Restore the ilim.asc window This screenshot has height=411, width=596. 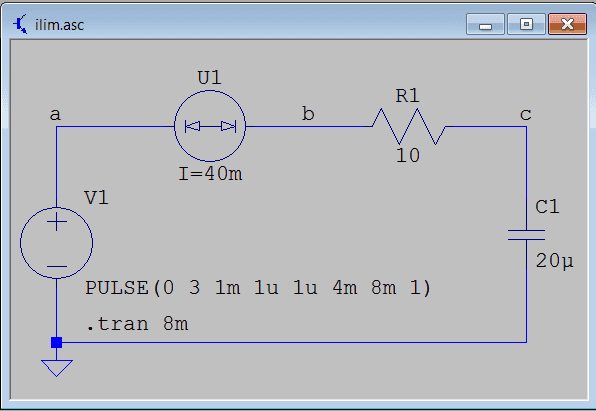coord(526,24)
